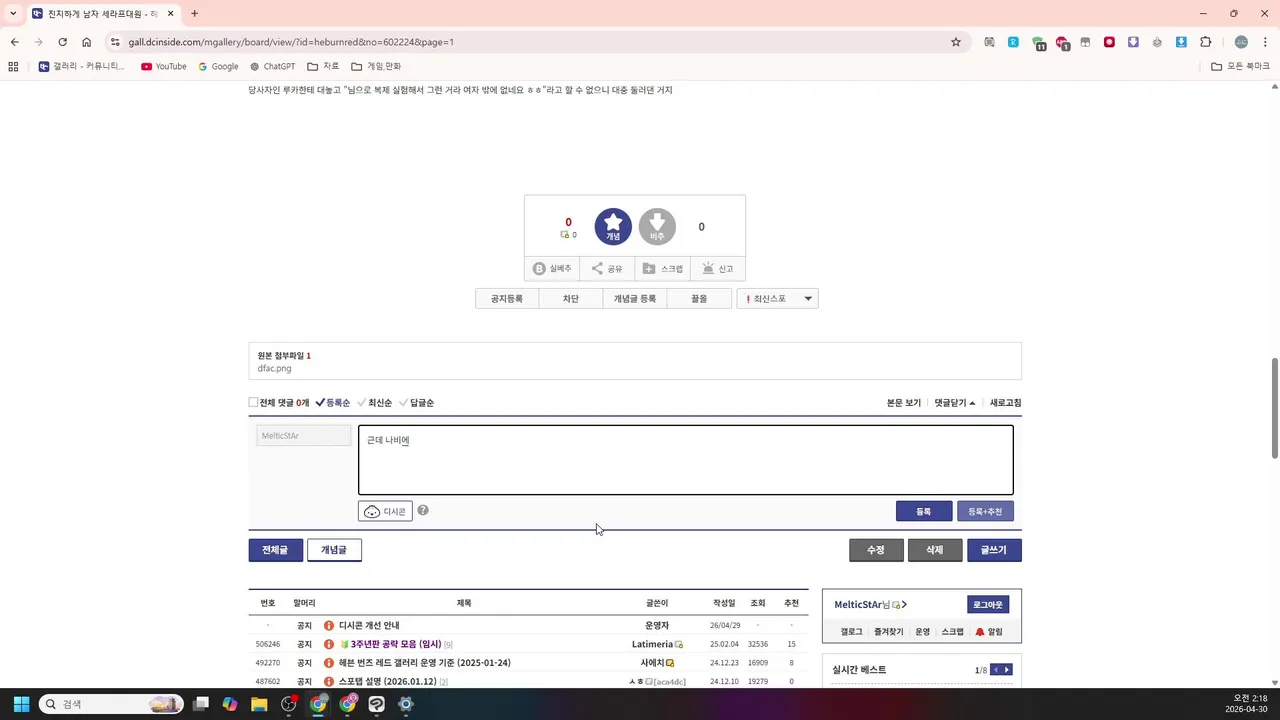Open the Chrome extensions puzzle icon
Image resolution: width=1280 pixels, height=720 pixels.
[x=1205, y=42]
